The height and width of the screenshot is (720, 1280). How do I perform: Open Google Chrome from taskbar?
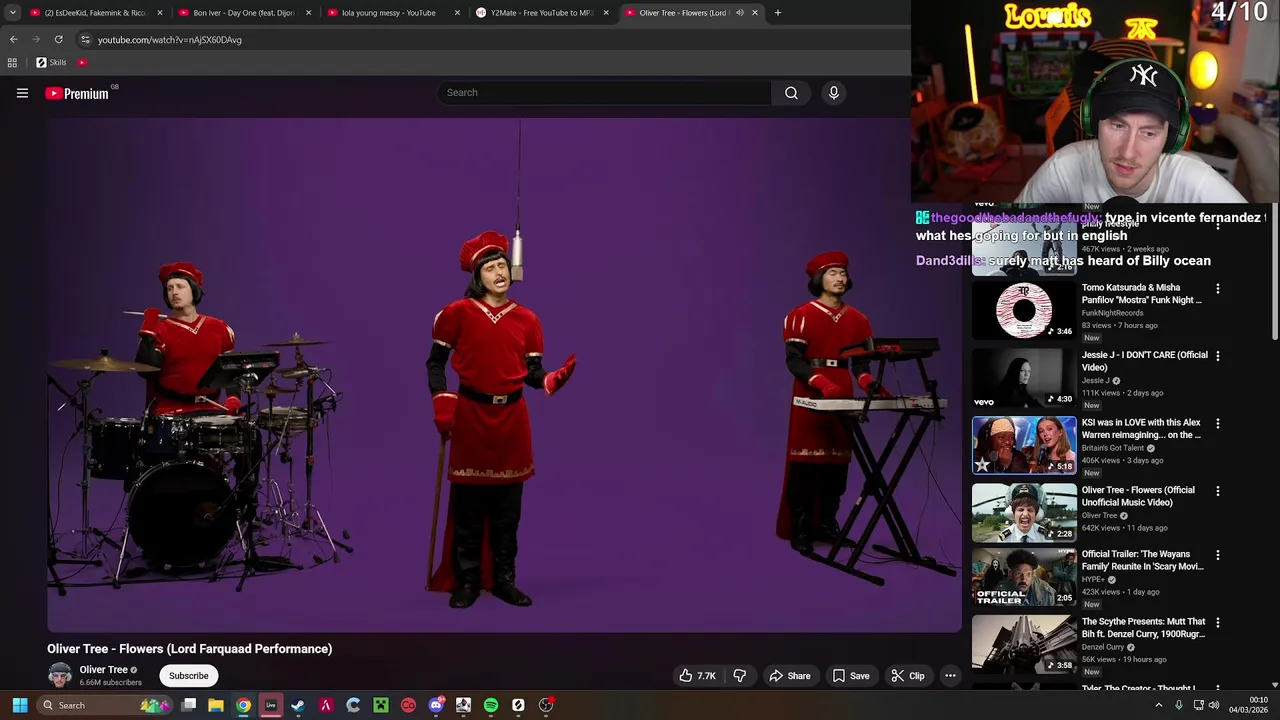243,705
